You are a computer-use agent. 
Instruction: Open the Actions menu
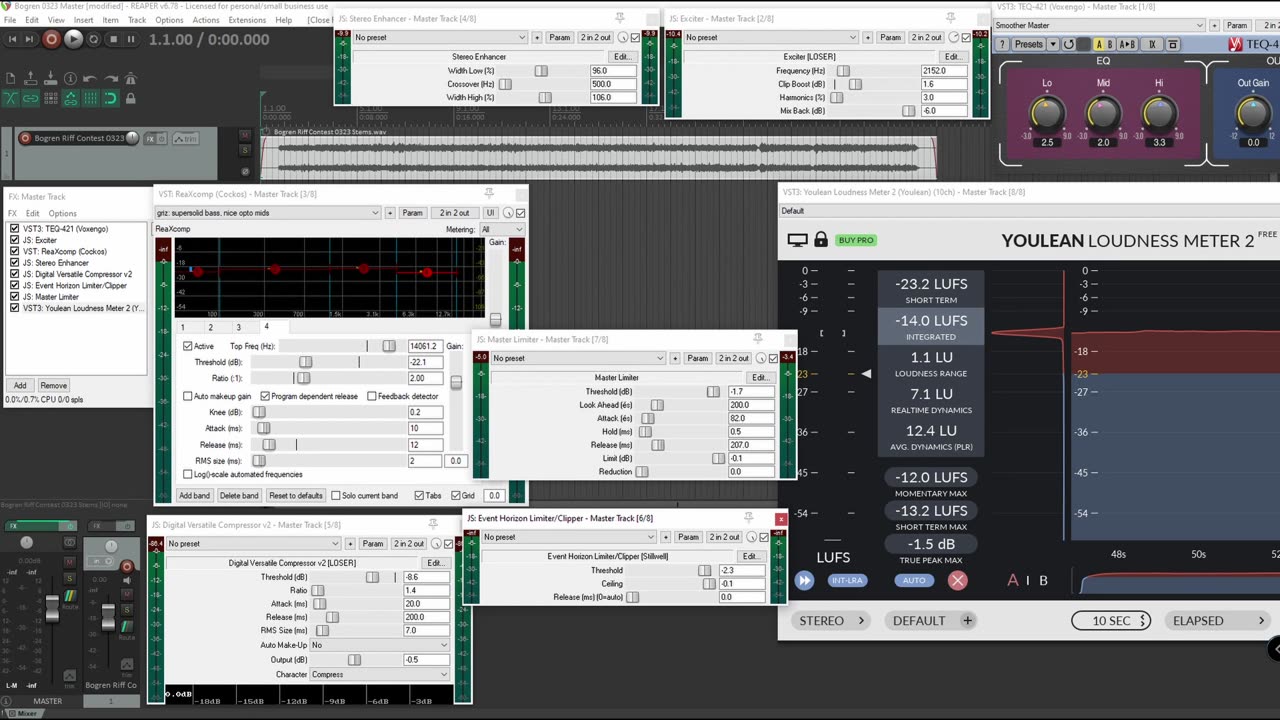[206, 20]
